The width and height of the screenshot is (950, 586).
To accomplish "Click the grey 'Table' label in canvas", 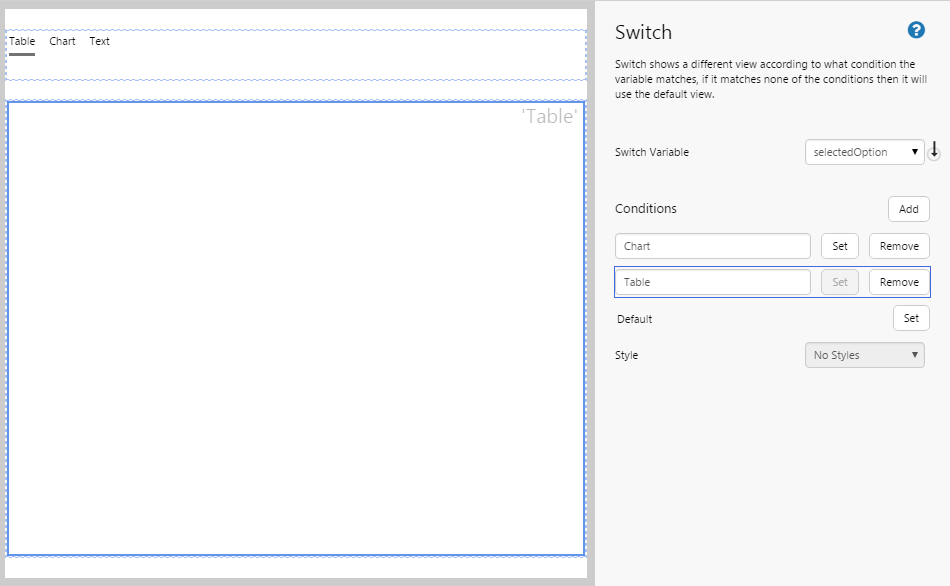I will pyautogui.click(x=549, y=117).
